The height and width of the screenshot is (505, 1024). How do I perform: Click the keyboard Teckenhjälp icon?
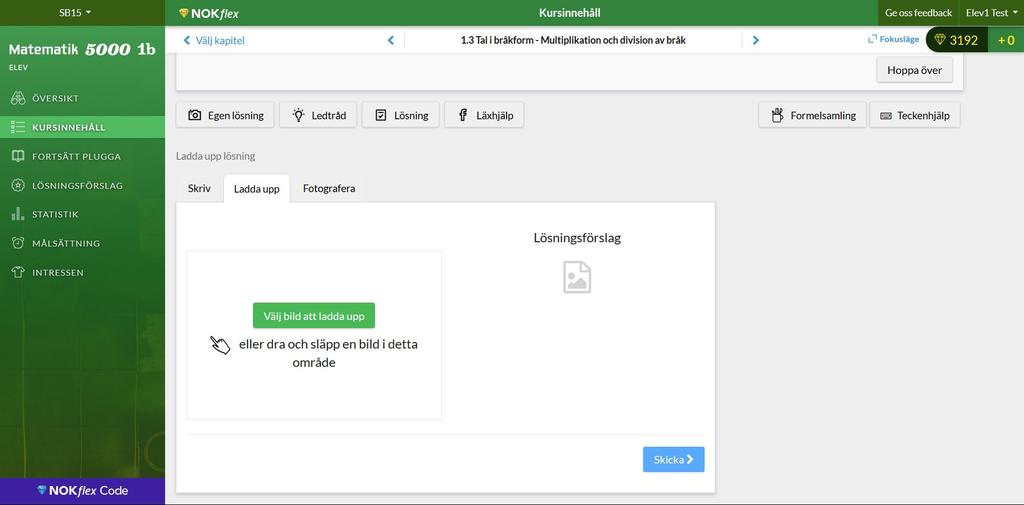(x=886, y=116)
